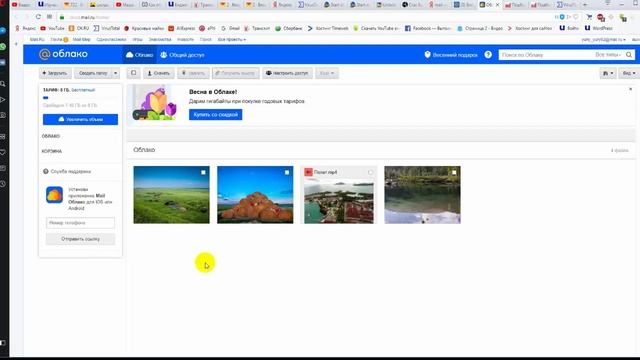Open the Facebook bookmark
The width and height of the screenshot is (640, 360).
(428, 28)
